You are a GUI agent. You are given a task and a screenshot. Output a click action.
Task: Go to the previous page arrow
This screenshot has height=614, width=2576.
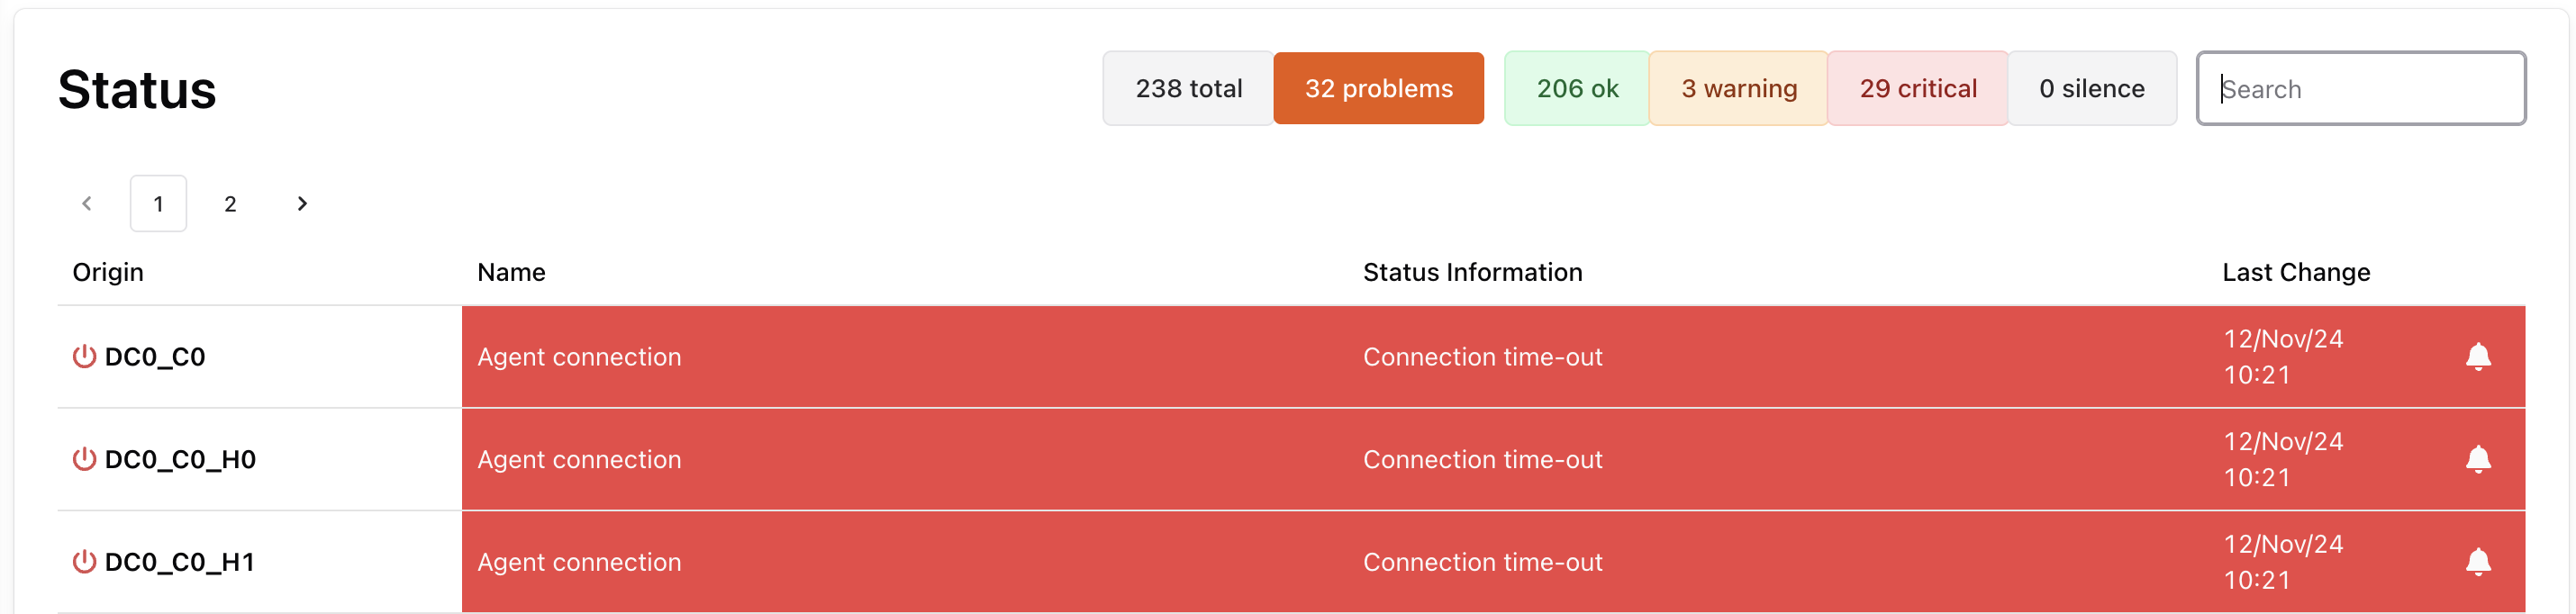click(x=87, y=204)
